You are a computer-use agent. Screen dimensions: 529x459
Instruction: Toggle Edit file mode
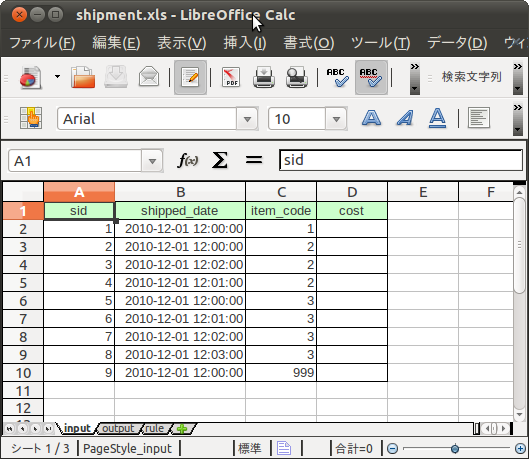(190, 78)
